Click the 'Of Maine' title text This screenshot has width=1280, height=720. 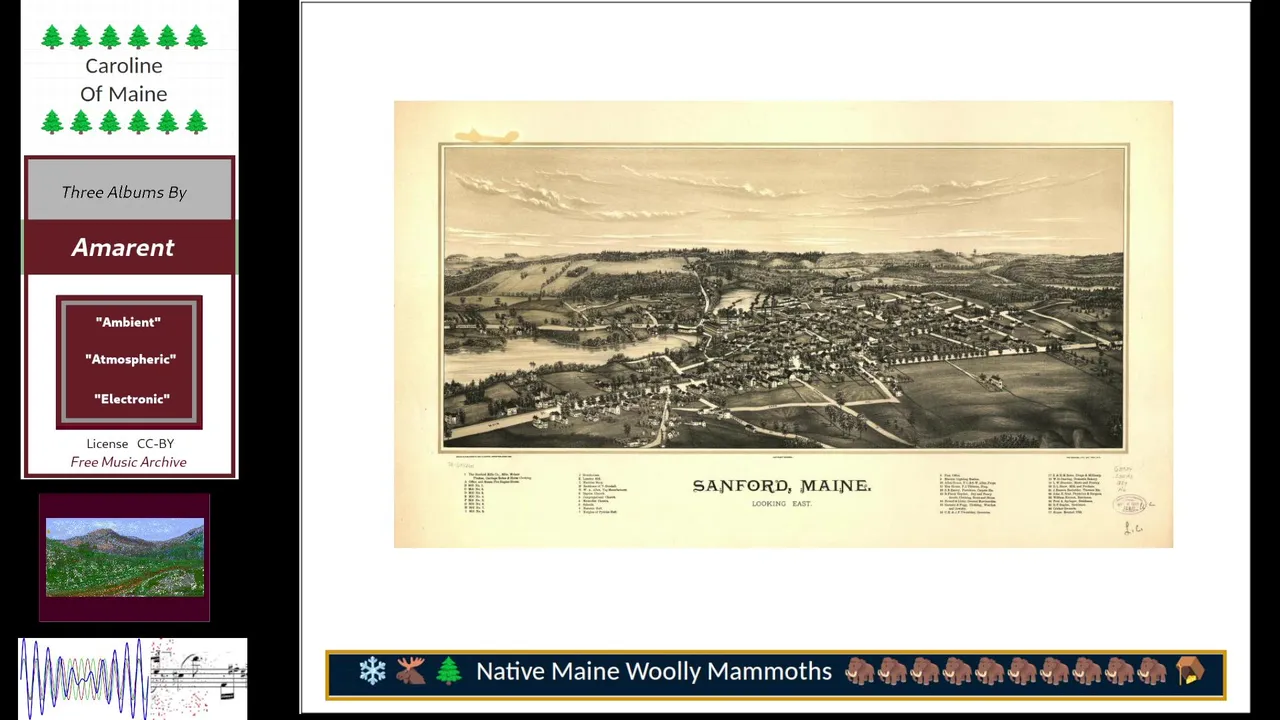click(124, 94)
